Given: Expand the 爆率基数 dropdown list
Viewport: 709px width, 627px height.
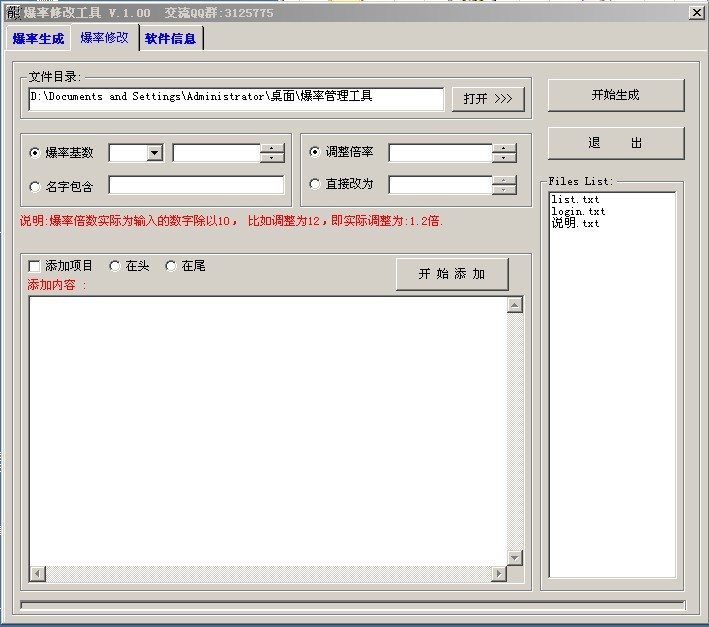Looking at the screenshot, I should coord(154,153).
